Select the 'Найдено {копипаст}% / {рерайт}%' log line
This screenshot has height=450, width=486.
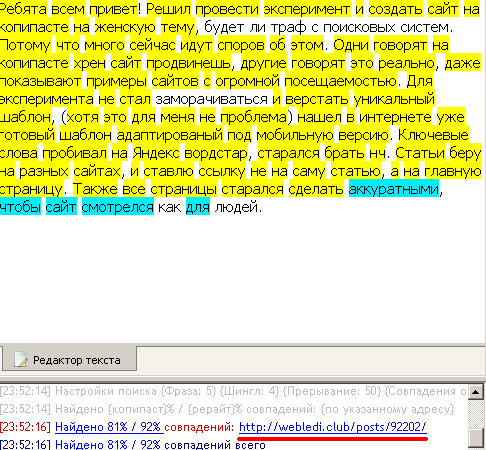point(227,409)
